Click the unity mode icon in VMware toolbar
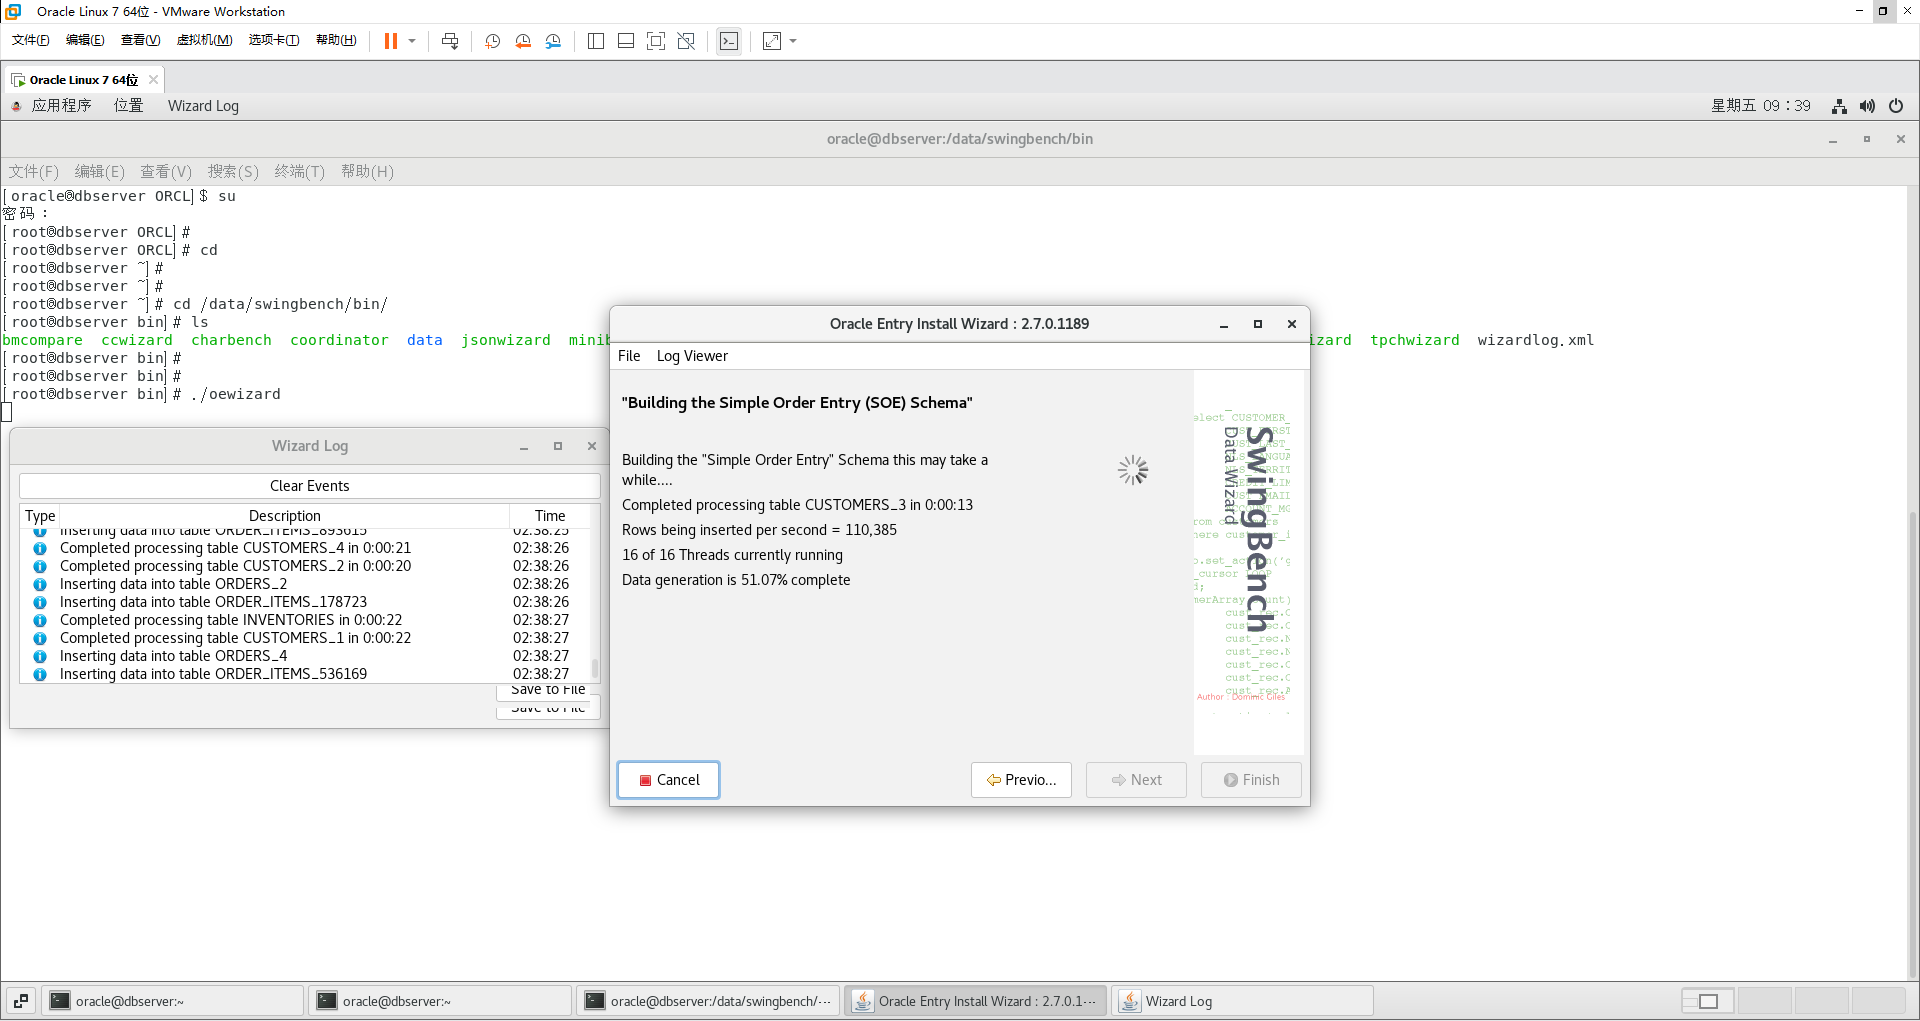The width and height of the screenshot is (1920, 1021). click(x=686, y=41)
